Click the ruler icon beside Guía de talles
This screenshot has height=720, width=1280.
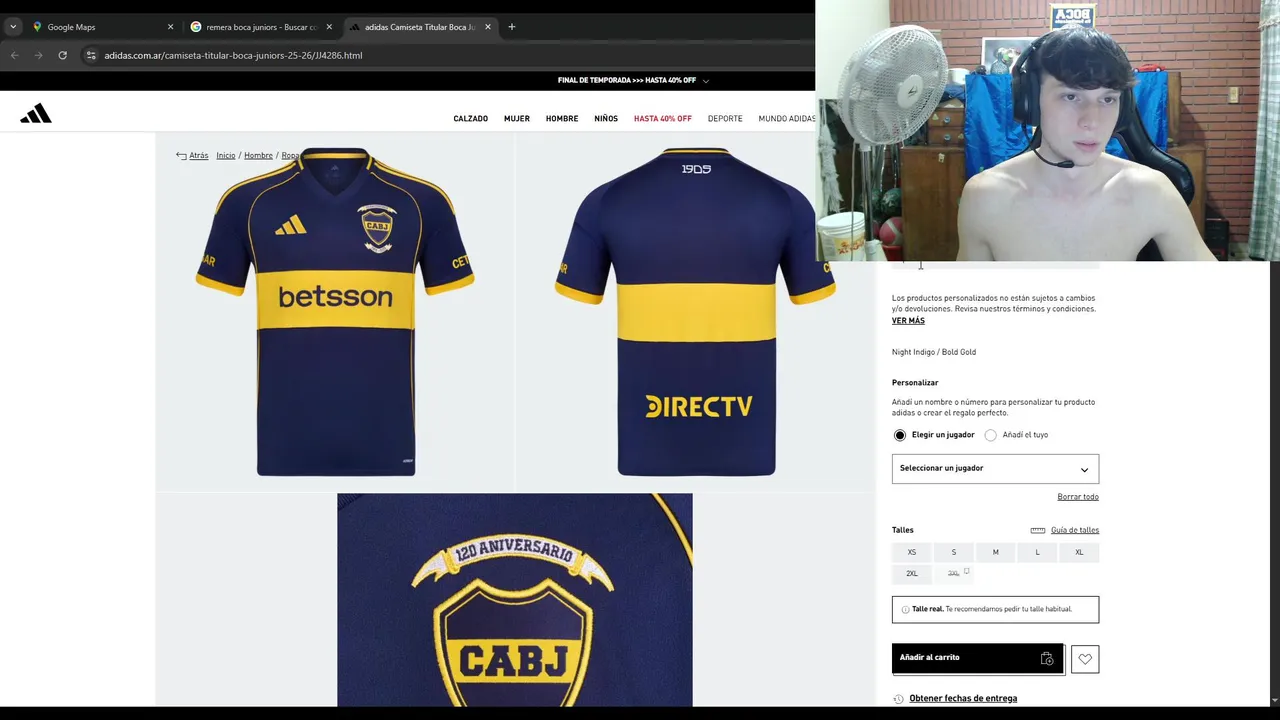point(1038,530)
